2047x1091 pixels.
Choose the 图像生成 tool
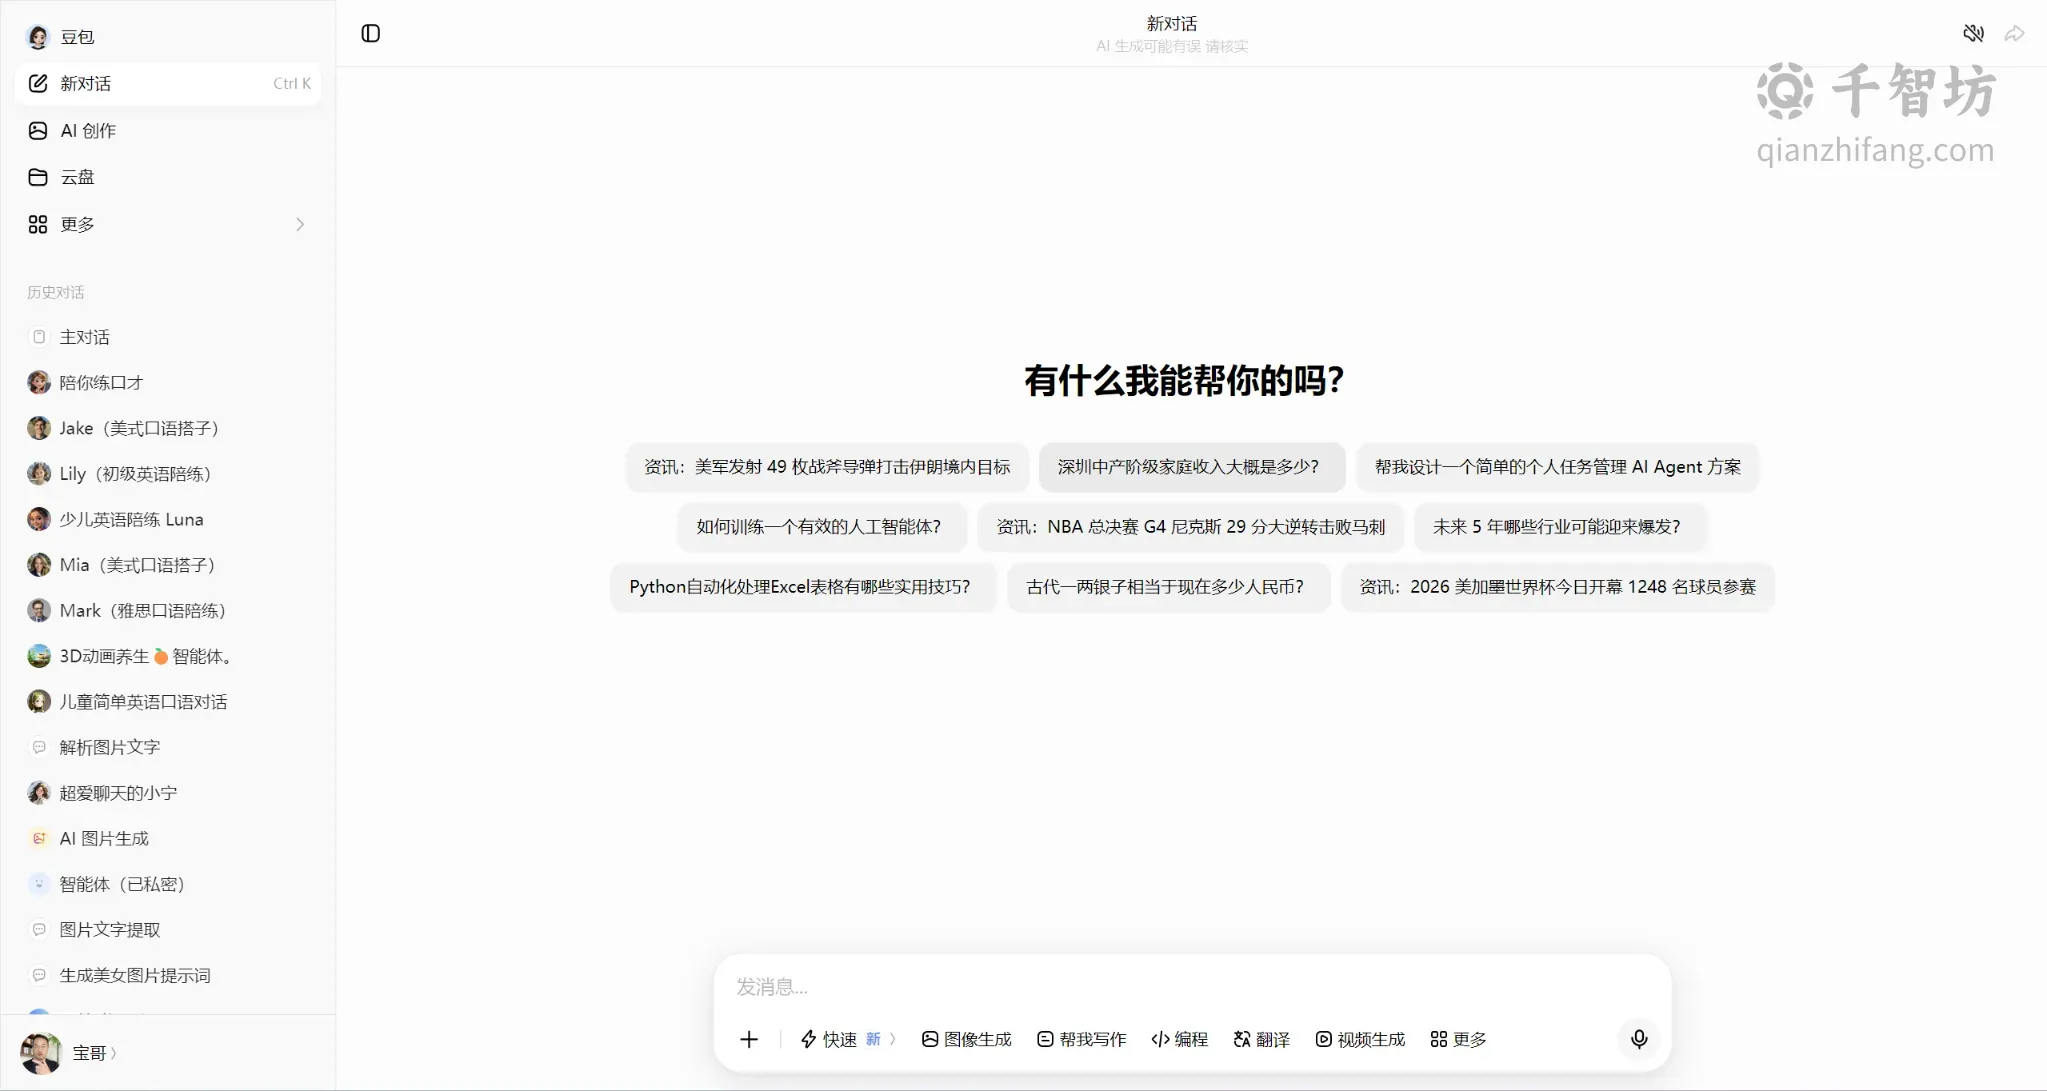tap(967, 1039)
